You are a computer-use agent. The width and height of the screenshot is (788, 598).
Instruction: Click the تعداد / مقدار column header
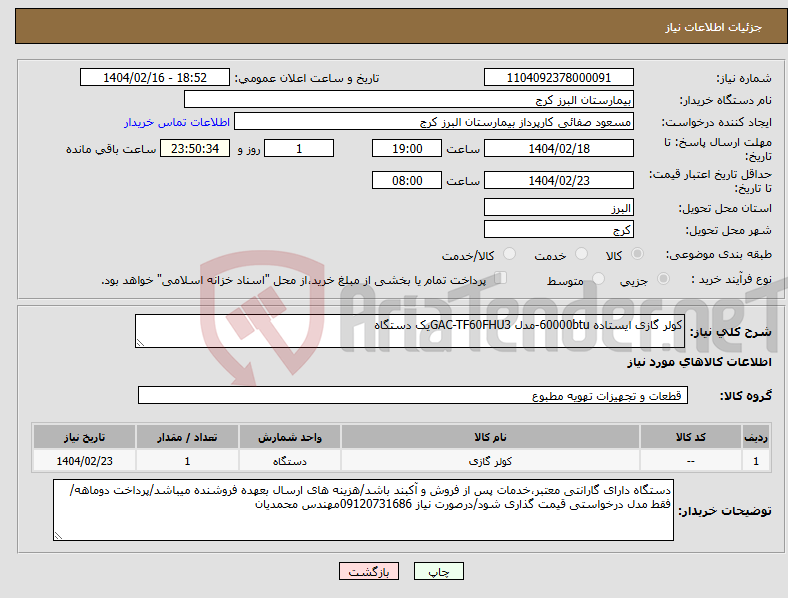[x=187, y=437]
